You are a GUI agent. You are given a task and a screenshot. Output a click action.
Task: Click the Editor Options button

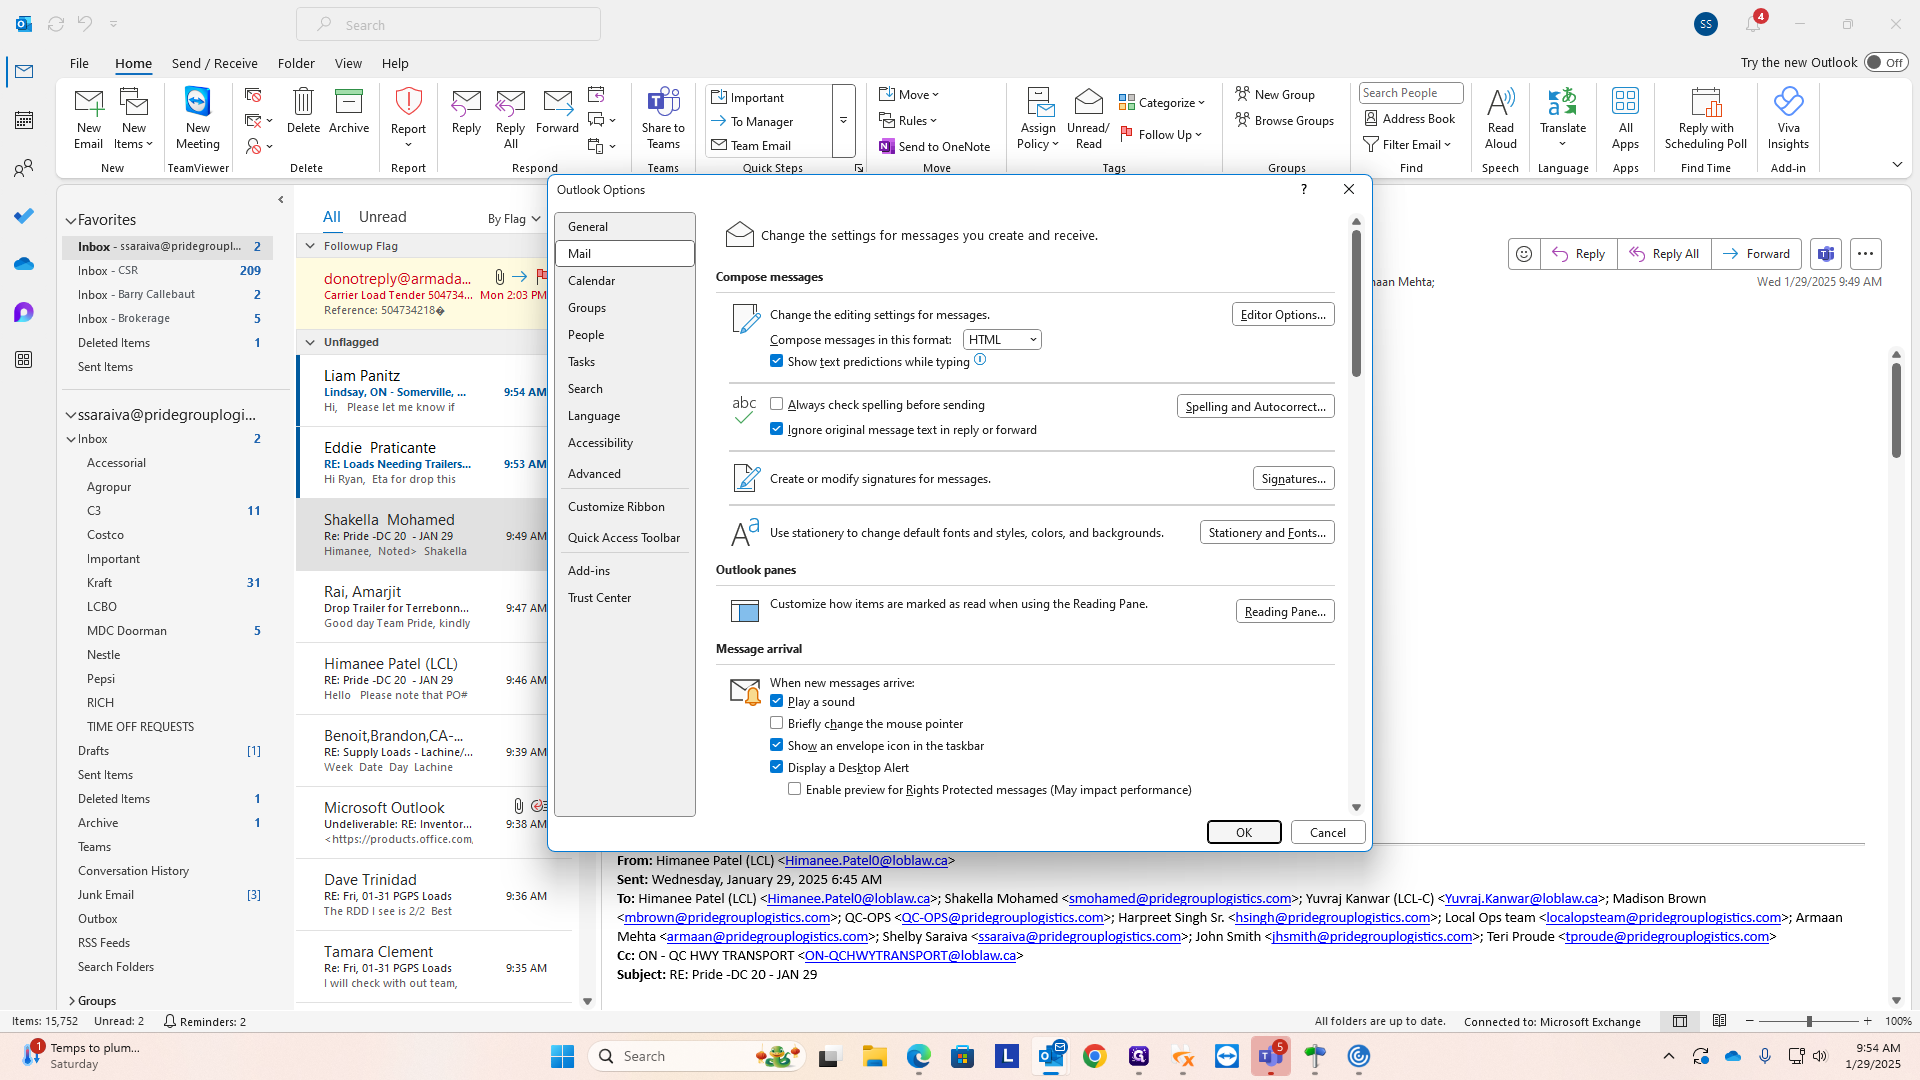coord(1283,314)
